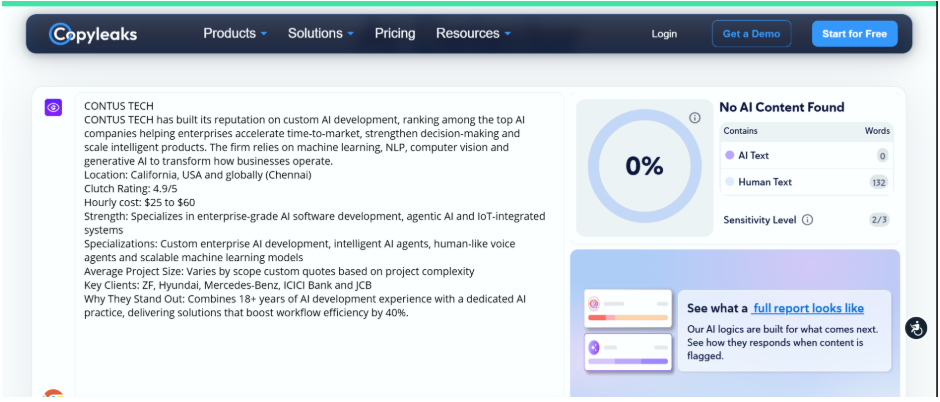The width and height of the screenshot is (940, 402).
Task: Click the report preview card with purple bar
Action: click(x=628, y=352)
